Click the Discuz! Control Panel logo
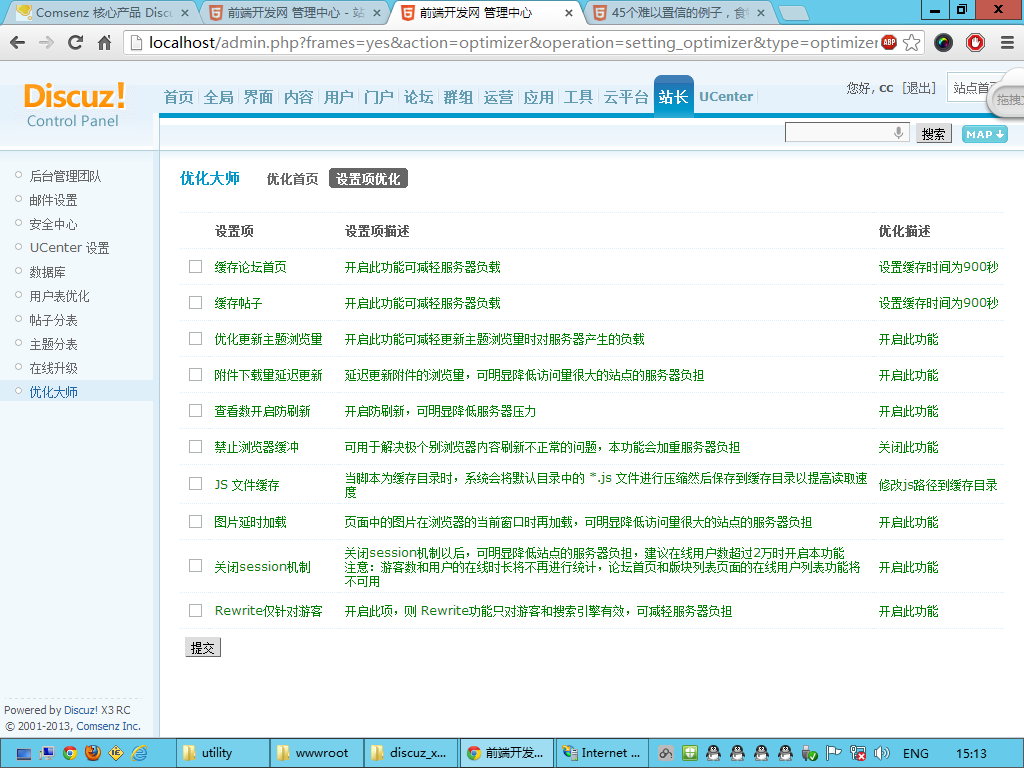Screen dimensions: 1024x768 click(x=73, y=104)
